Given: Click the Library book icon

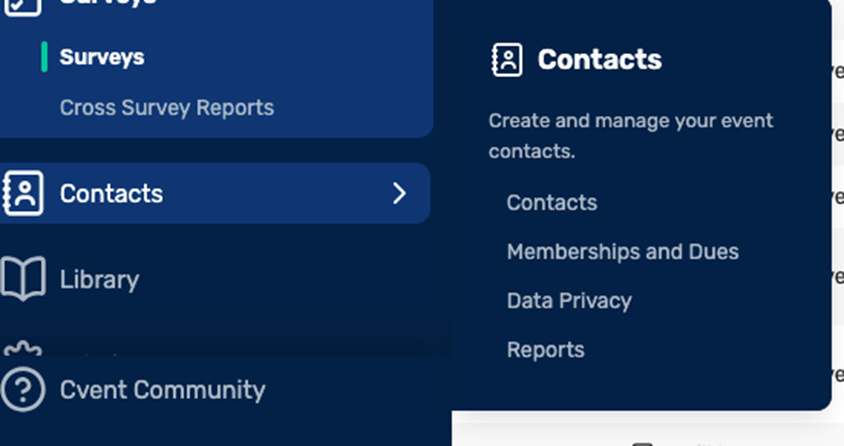Looking at the screenshot, I should [23, 279].
